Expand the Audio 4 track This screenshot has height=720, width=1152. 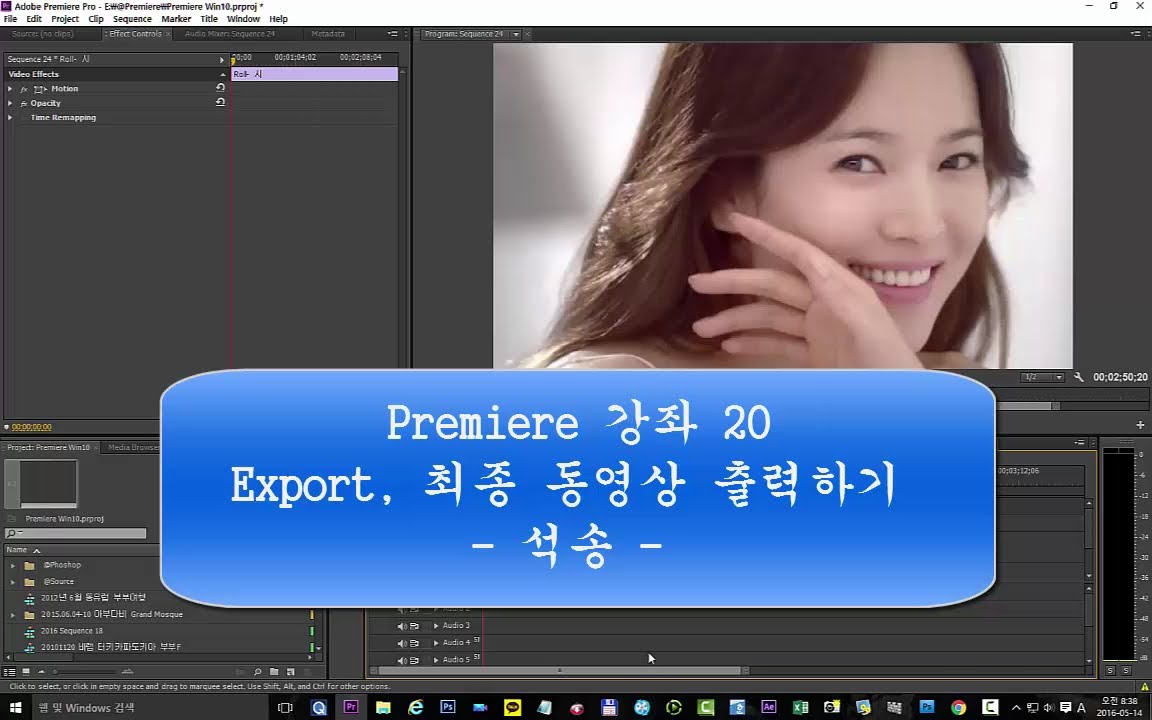click(x=436, y=643)
